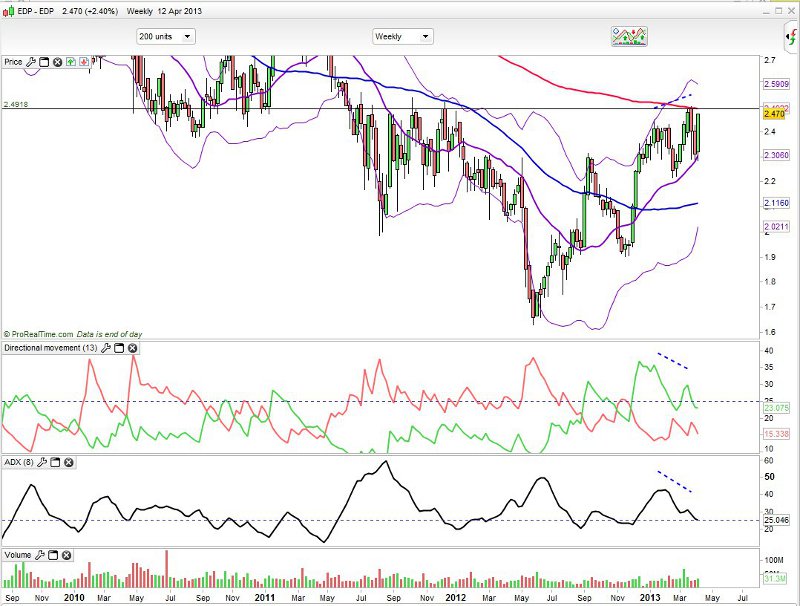Screen dimensions: 800x606
Task: Click the Directional movement (13) label
Action: [x=51, y=348]
